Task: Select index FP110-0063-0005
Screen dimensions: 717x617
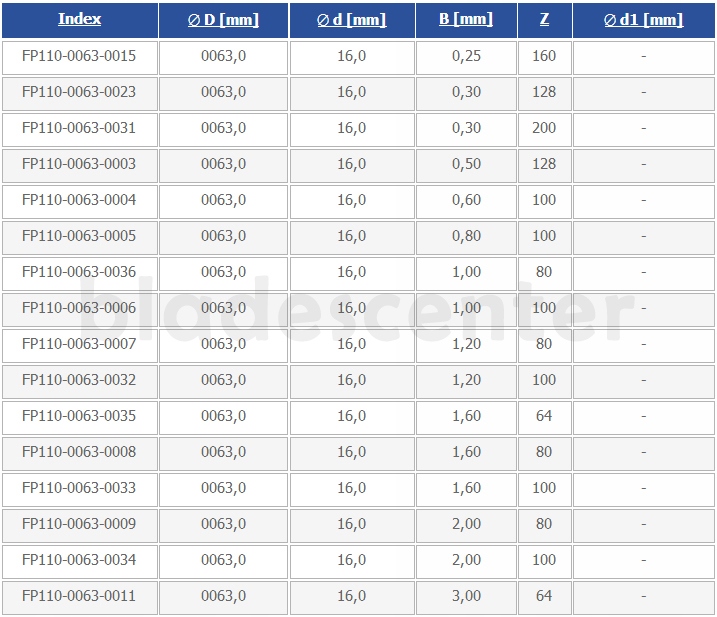Action: (x=79, y=236)
